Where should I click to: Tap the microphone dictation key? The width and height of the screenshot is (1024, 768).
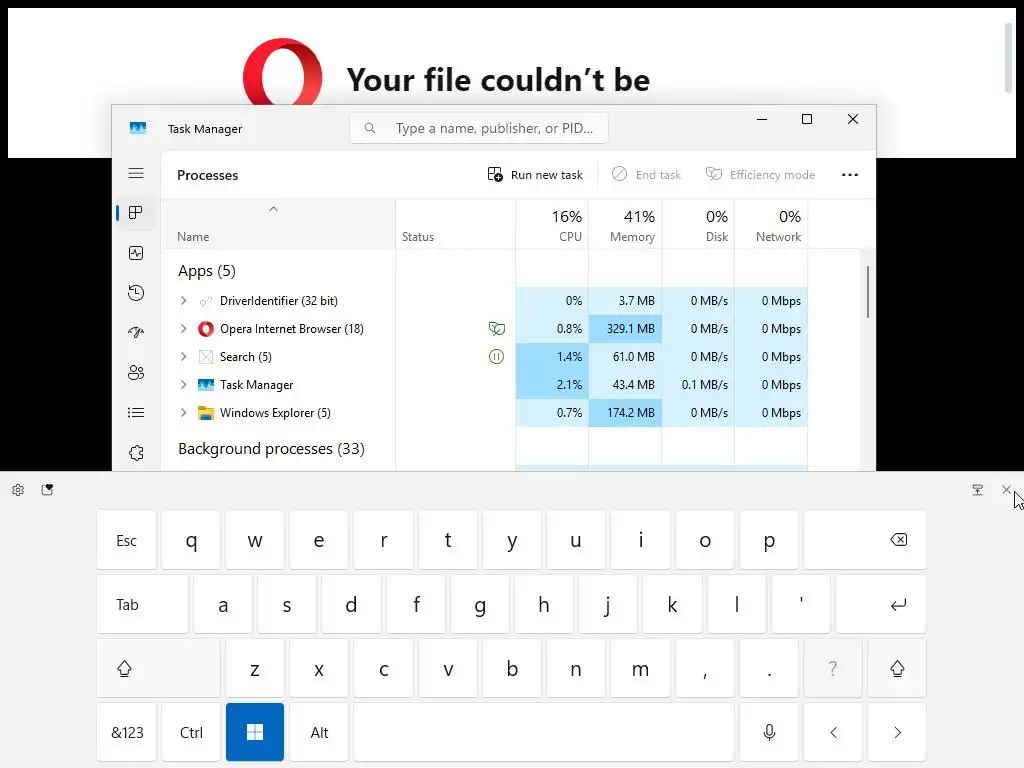tap(769, 732)
